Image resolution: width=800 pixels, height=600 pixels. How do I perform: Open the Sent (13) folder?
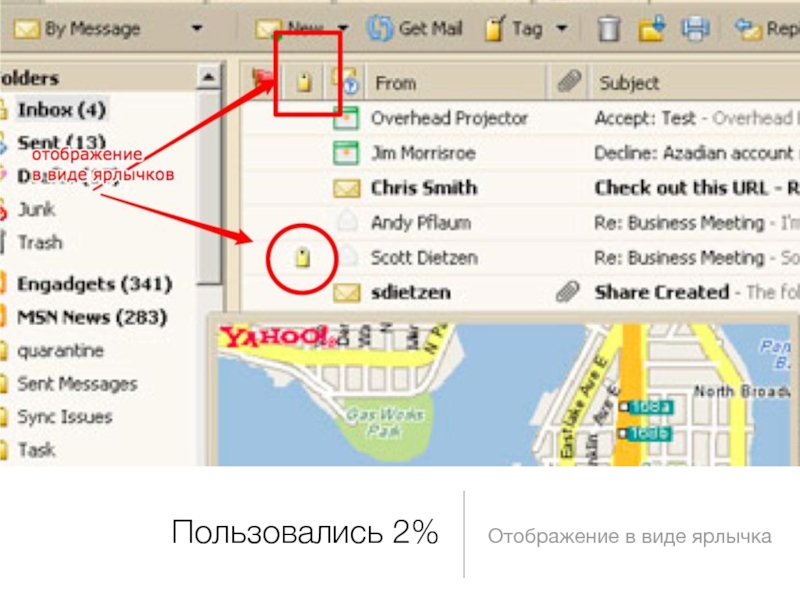click(x=62, y=142)
